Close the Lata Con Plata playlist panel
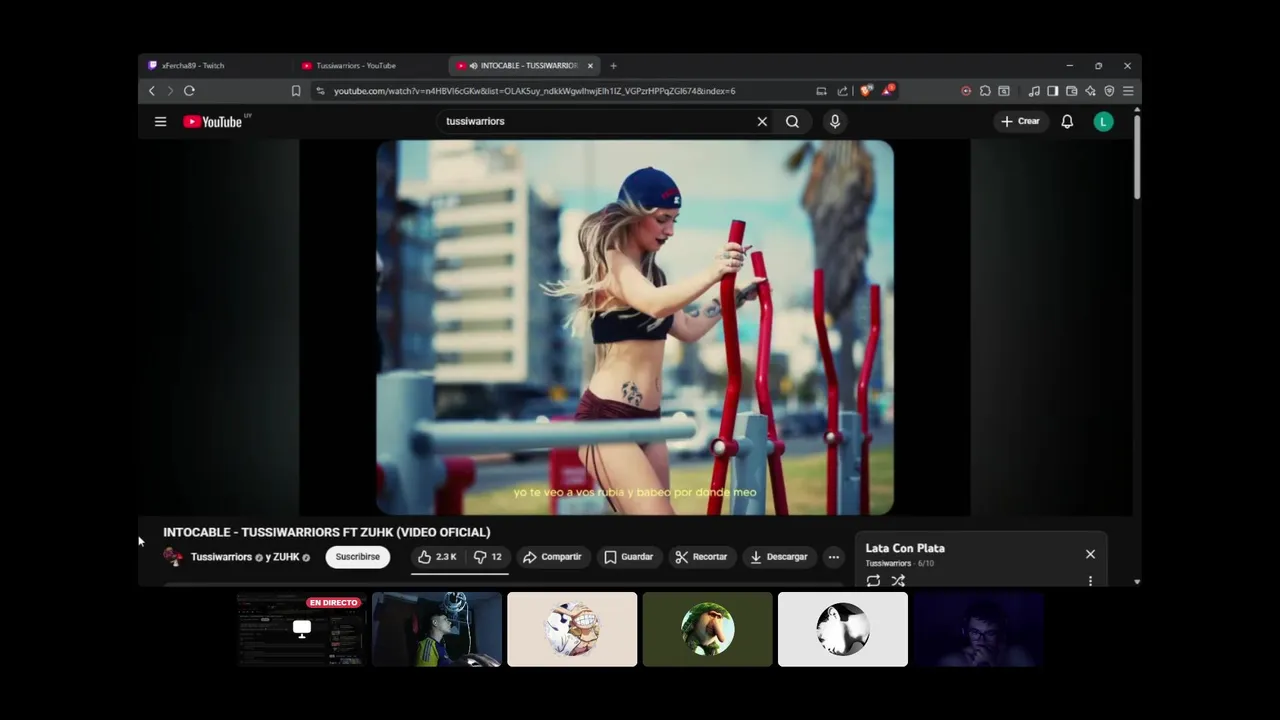This screenshot has height=720, width=1280. click(x=1090, y=554)
